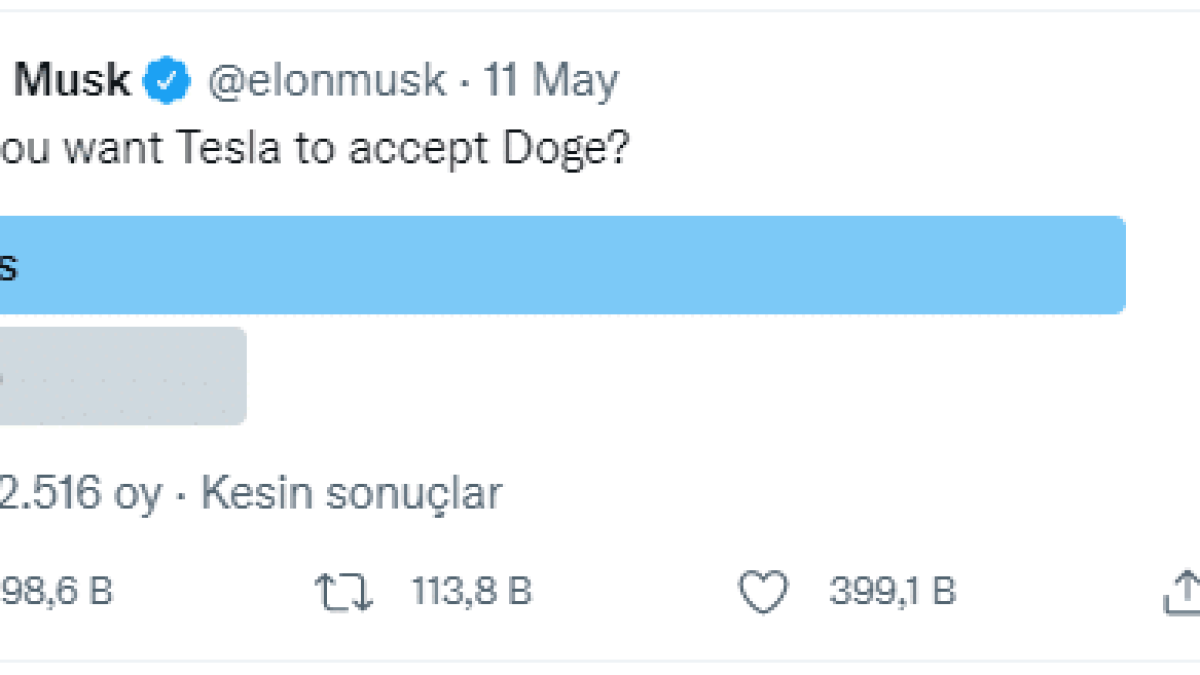Click the share upload icon
This screenshot has height=675, width=1200.
point(1182,592)
